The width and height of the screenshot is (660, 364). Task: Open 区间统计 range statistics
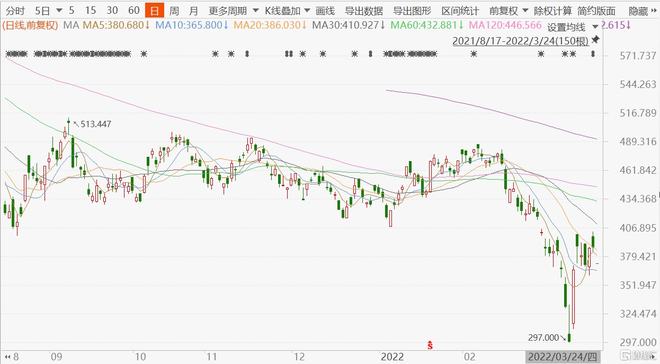460,11
